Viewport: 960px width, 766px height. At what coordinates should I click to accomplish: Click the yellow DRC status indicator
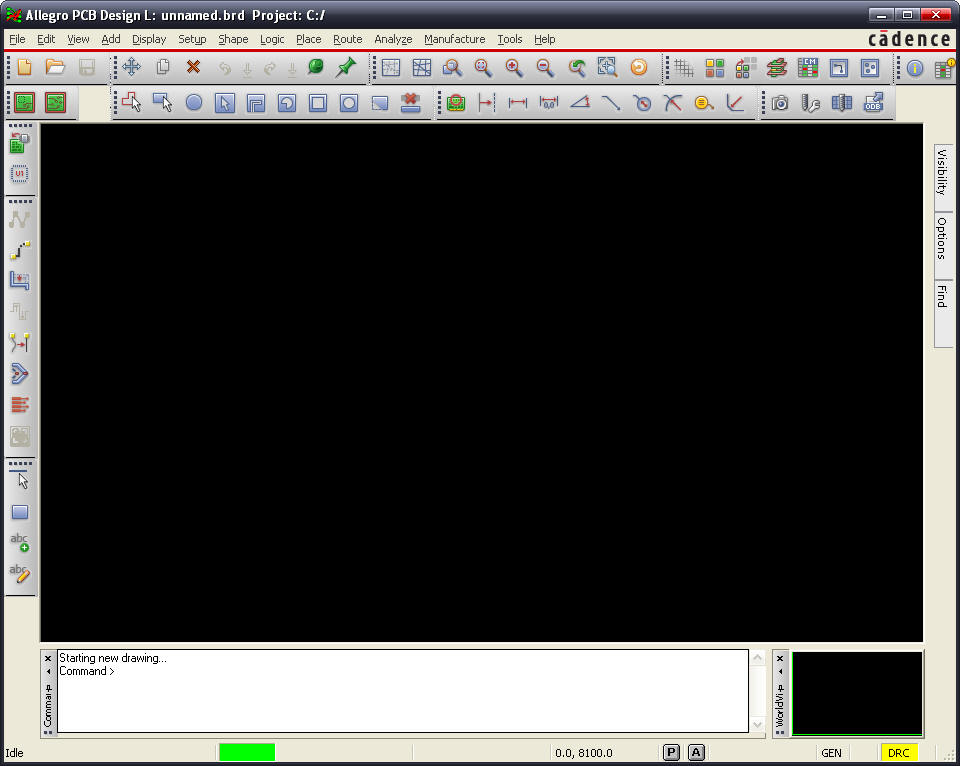[x=898, y=753]
